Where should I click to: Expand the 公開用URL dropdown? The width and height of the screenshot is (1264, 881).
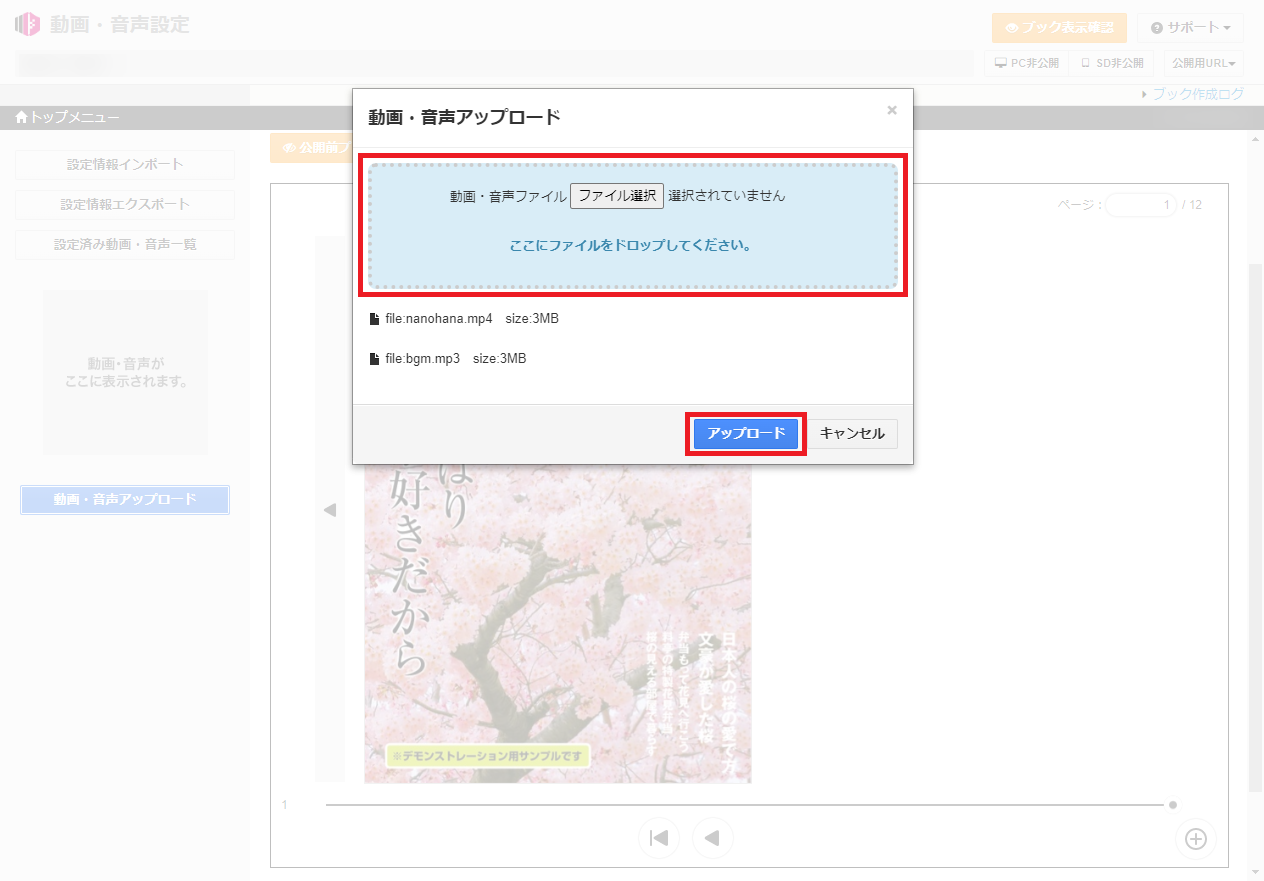click(1203, 63)
